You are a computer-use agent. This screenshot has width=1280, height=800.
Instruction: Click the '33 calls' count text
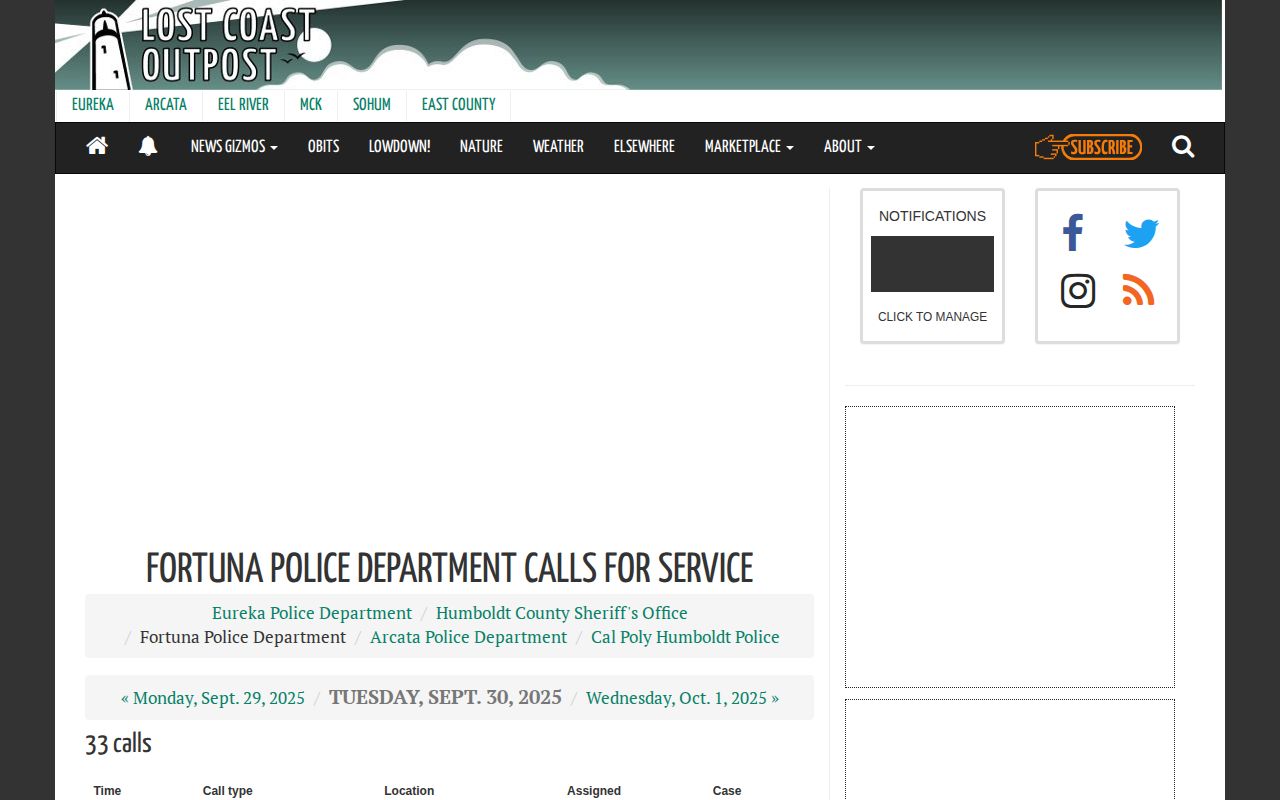point(118,744)
